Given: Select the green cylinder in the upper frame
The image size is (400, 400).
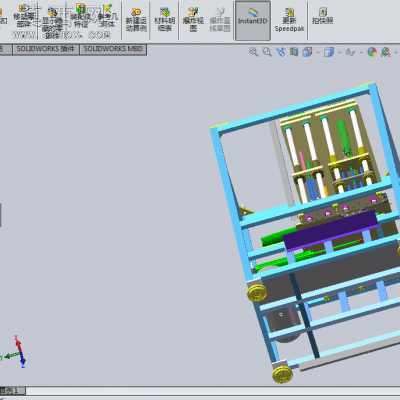Looking at the screenshot, I should (343, 137).
